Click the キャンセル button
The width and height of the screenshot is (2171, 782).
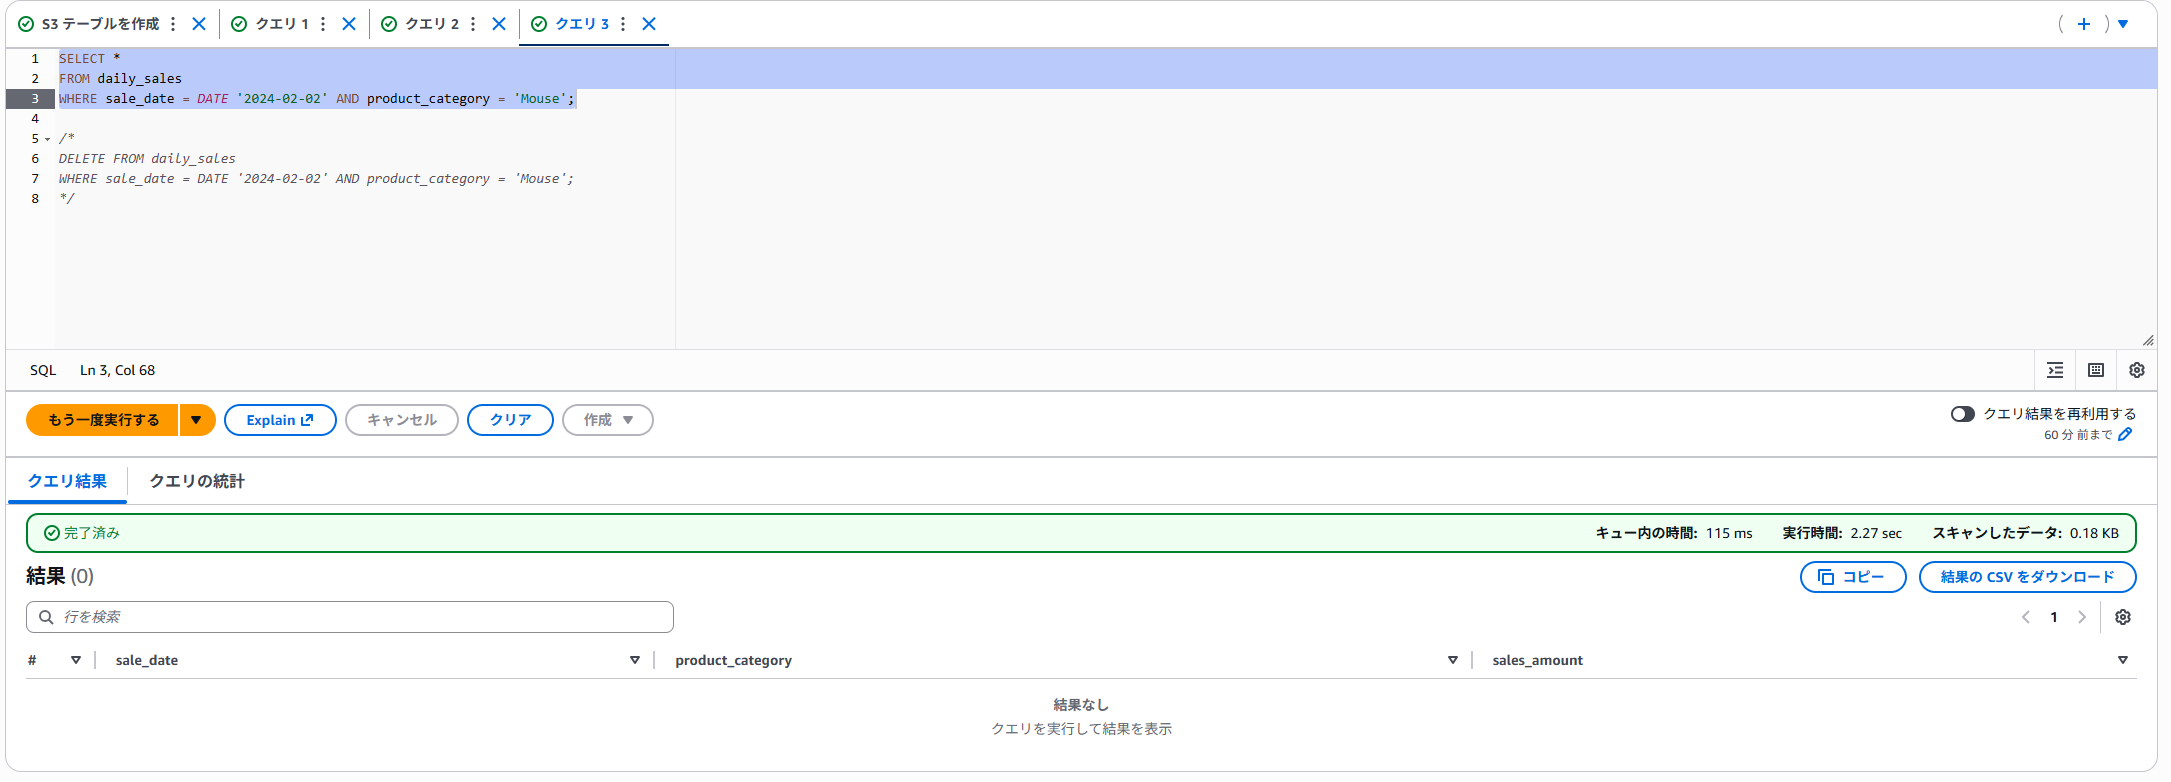point(402,420)
